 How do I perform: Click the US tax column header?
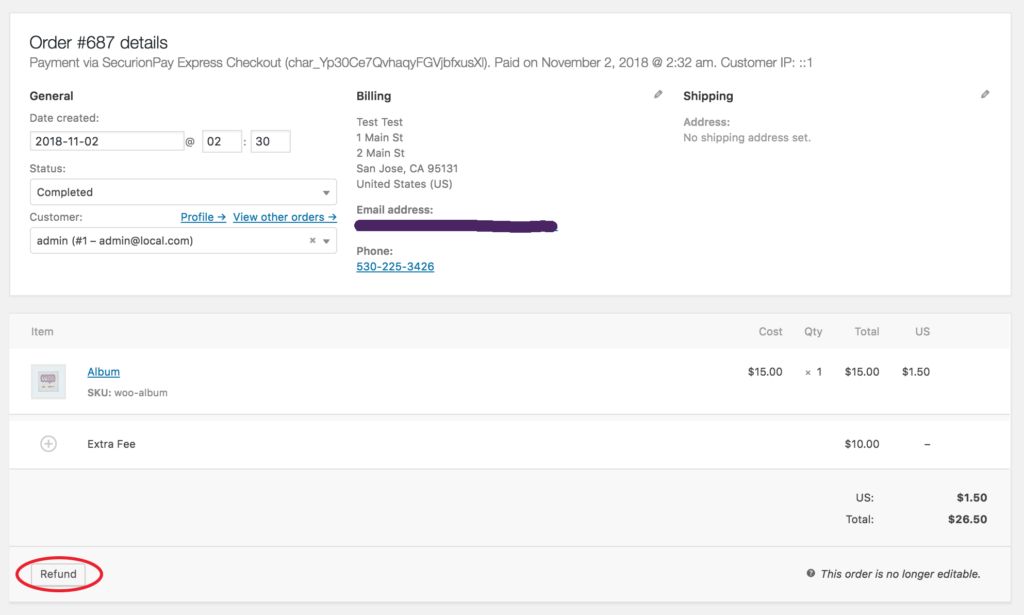coord(922,332)
